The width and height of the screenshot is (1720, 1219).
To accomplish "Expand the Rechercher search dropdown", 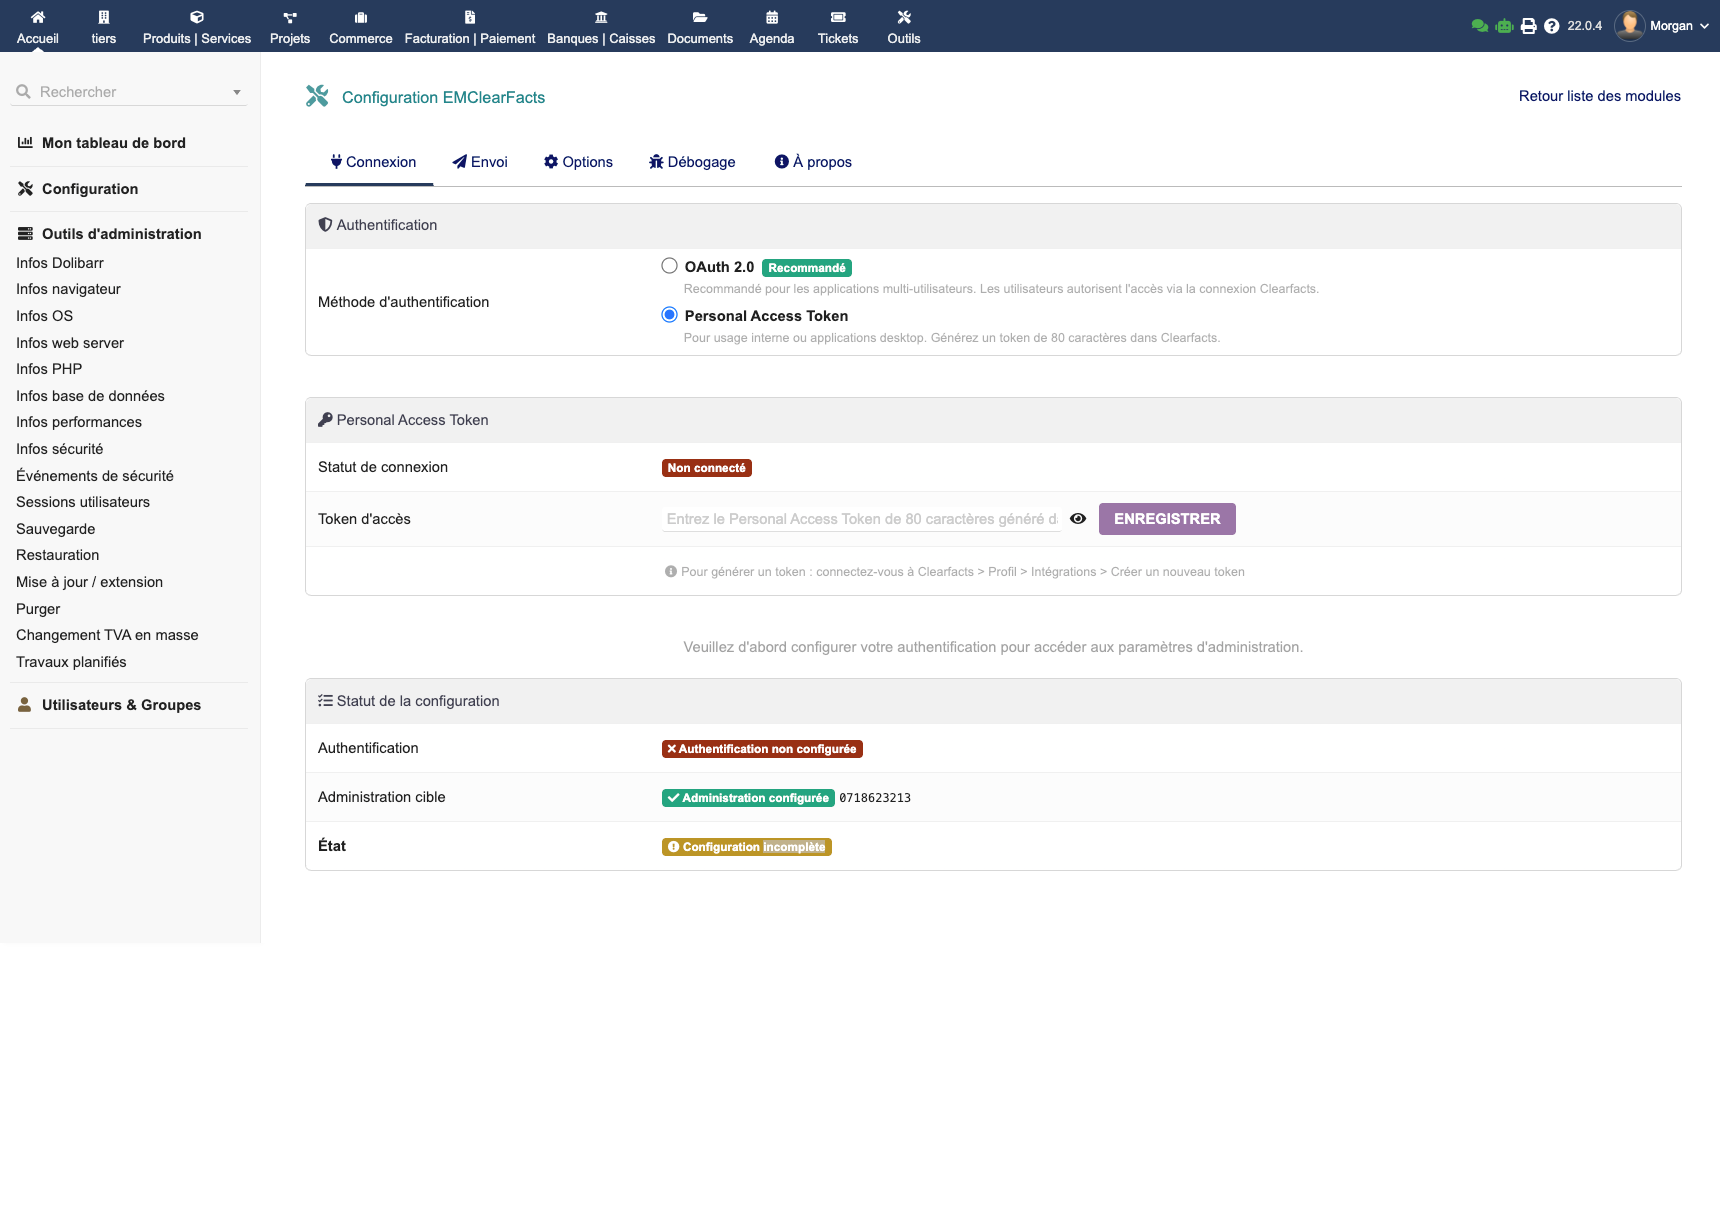I will click(237, 91).
